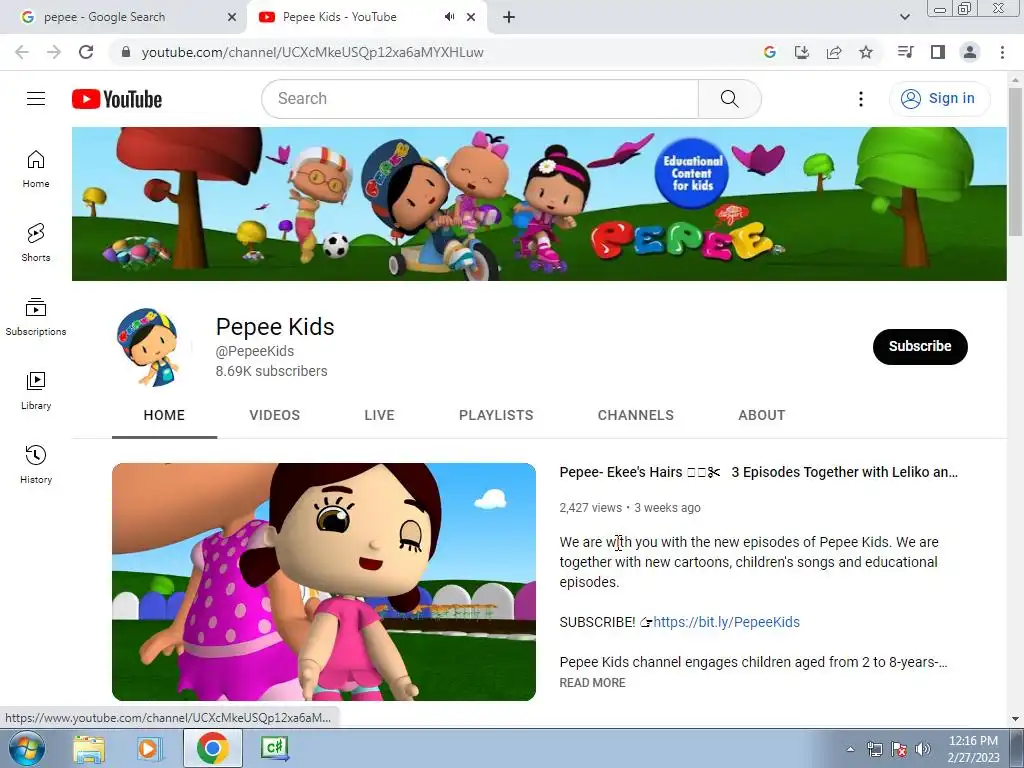Click the page vertical scrollbar thumb
Image resolution: width=1024 pixels, height=768 pixels.
pos(1015,161)
